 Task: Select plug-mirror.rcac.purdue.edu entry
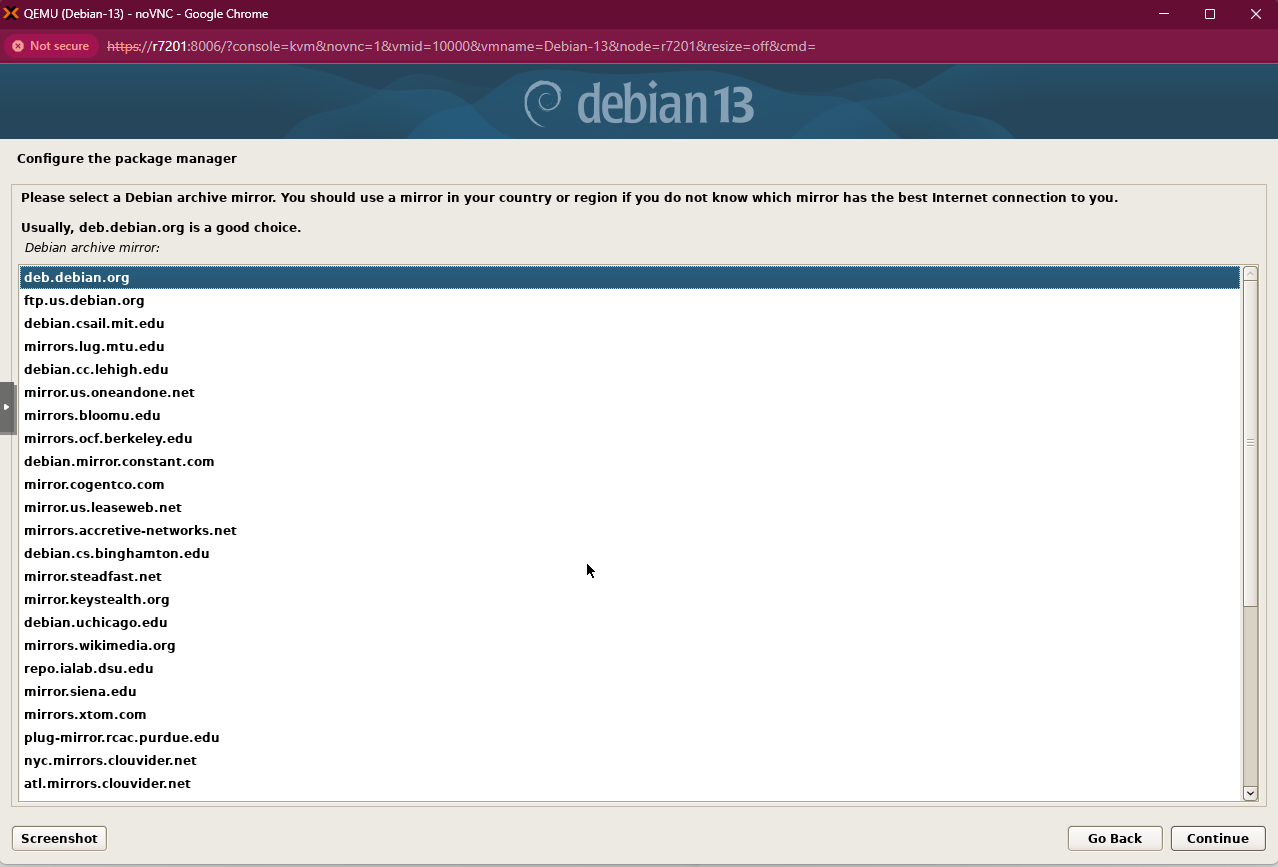(121, 737)
